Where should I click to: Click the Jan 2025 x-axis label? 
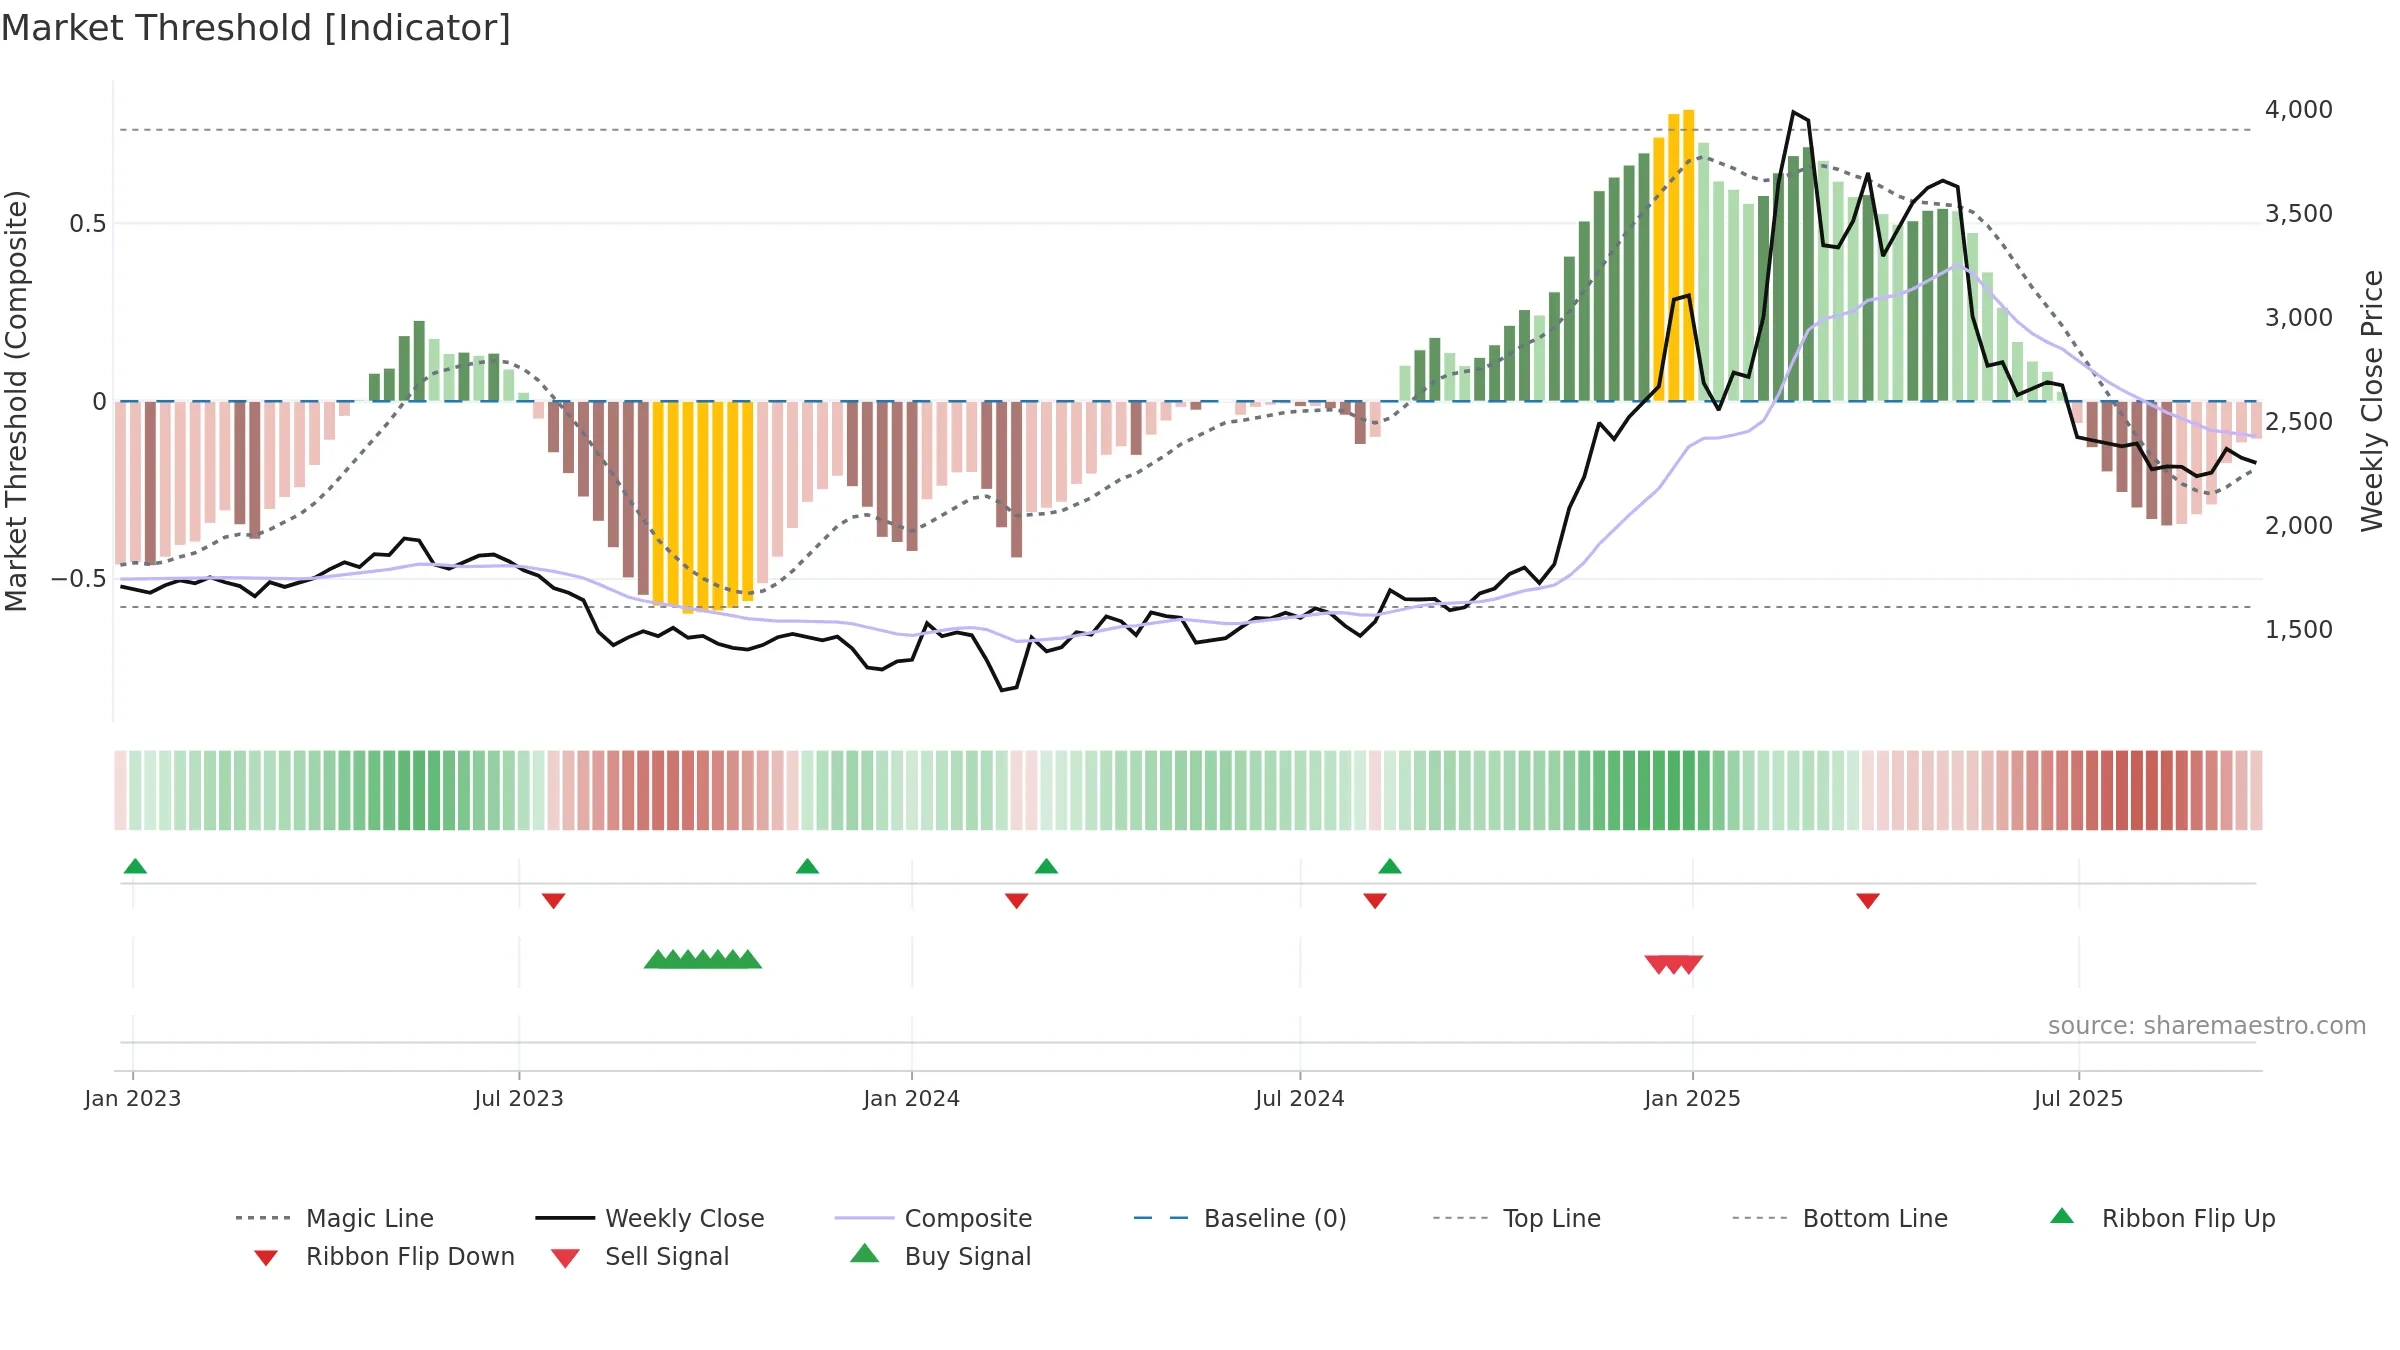coord(1693,1098)
